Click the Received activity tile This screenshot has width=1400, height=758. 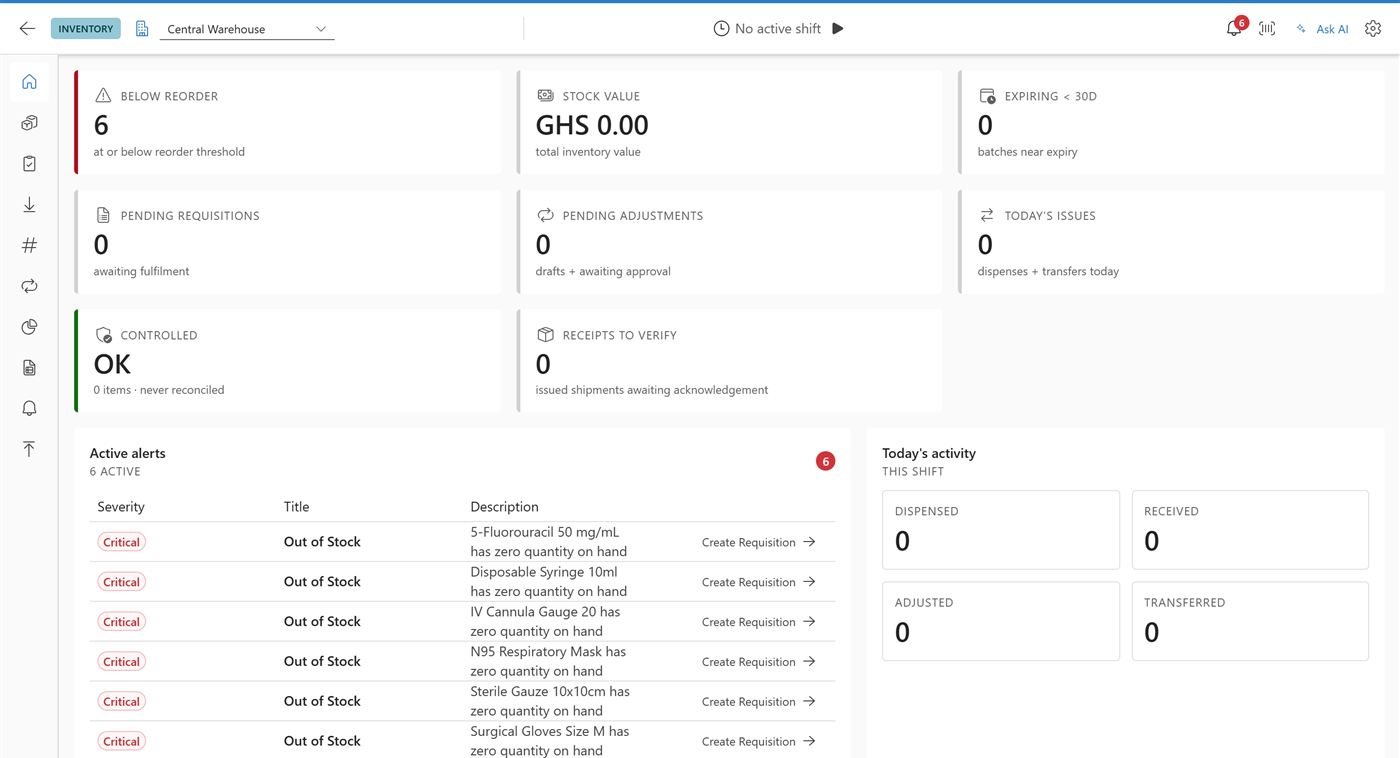pyautogui.click(x=1250, y=530)
